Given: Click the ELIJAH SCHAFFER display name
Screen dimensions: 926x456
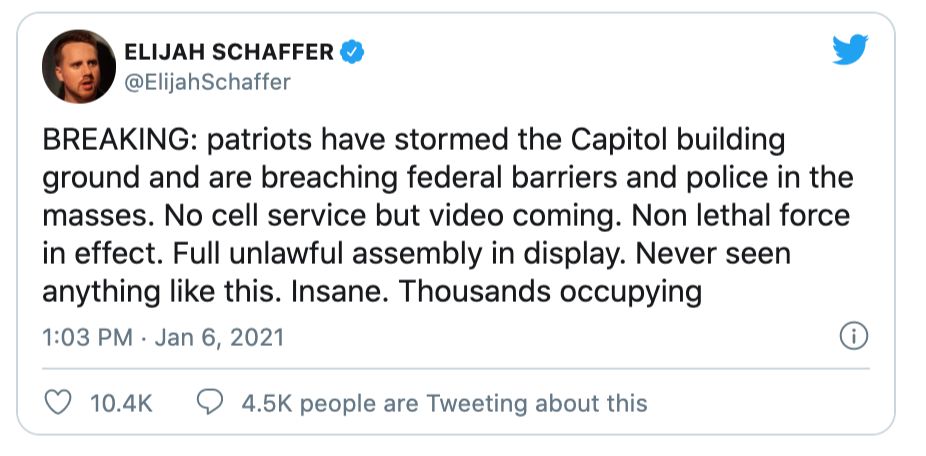Looking at the screenshot, I should 228,52.
